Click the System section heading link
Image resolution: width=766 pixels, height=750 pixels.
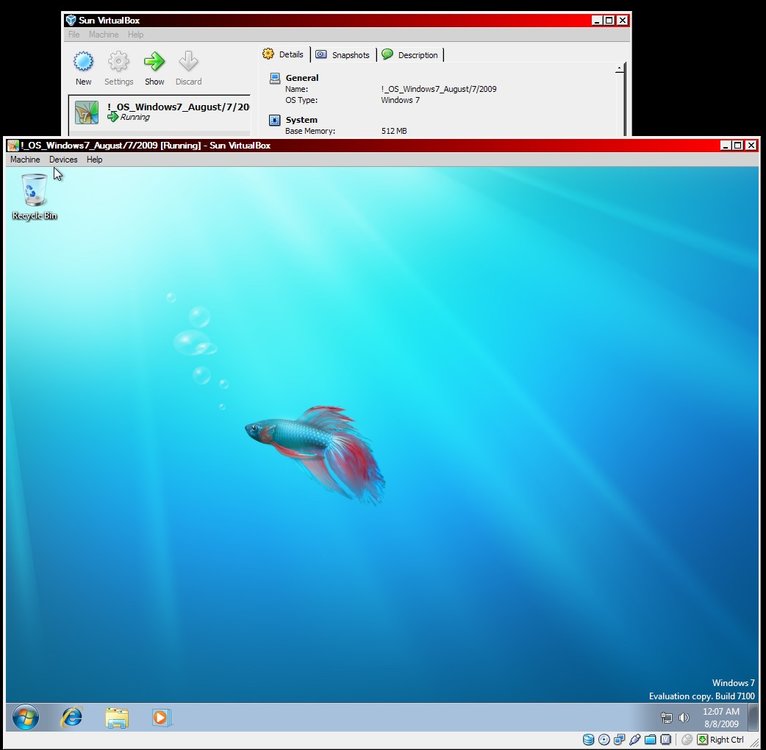click(301, 120)
